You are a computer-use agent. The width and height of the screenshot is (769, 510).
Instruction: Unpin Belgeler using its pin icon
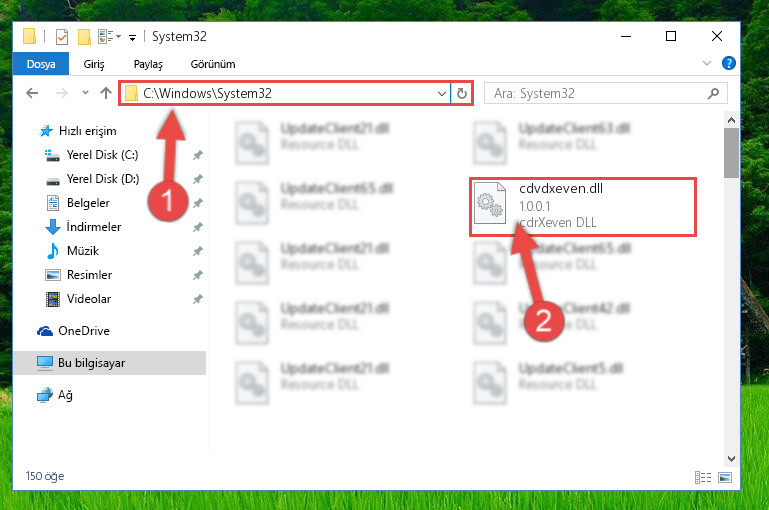(197, 203)
